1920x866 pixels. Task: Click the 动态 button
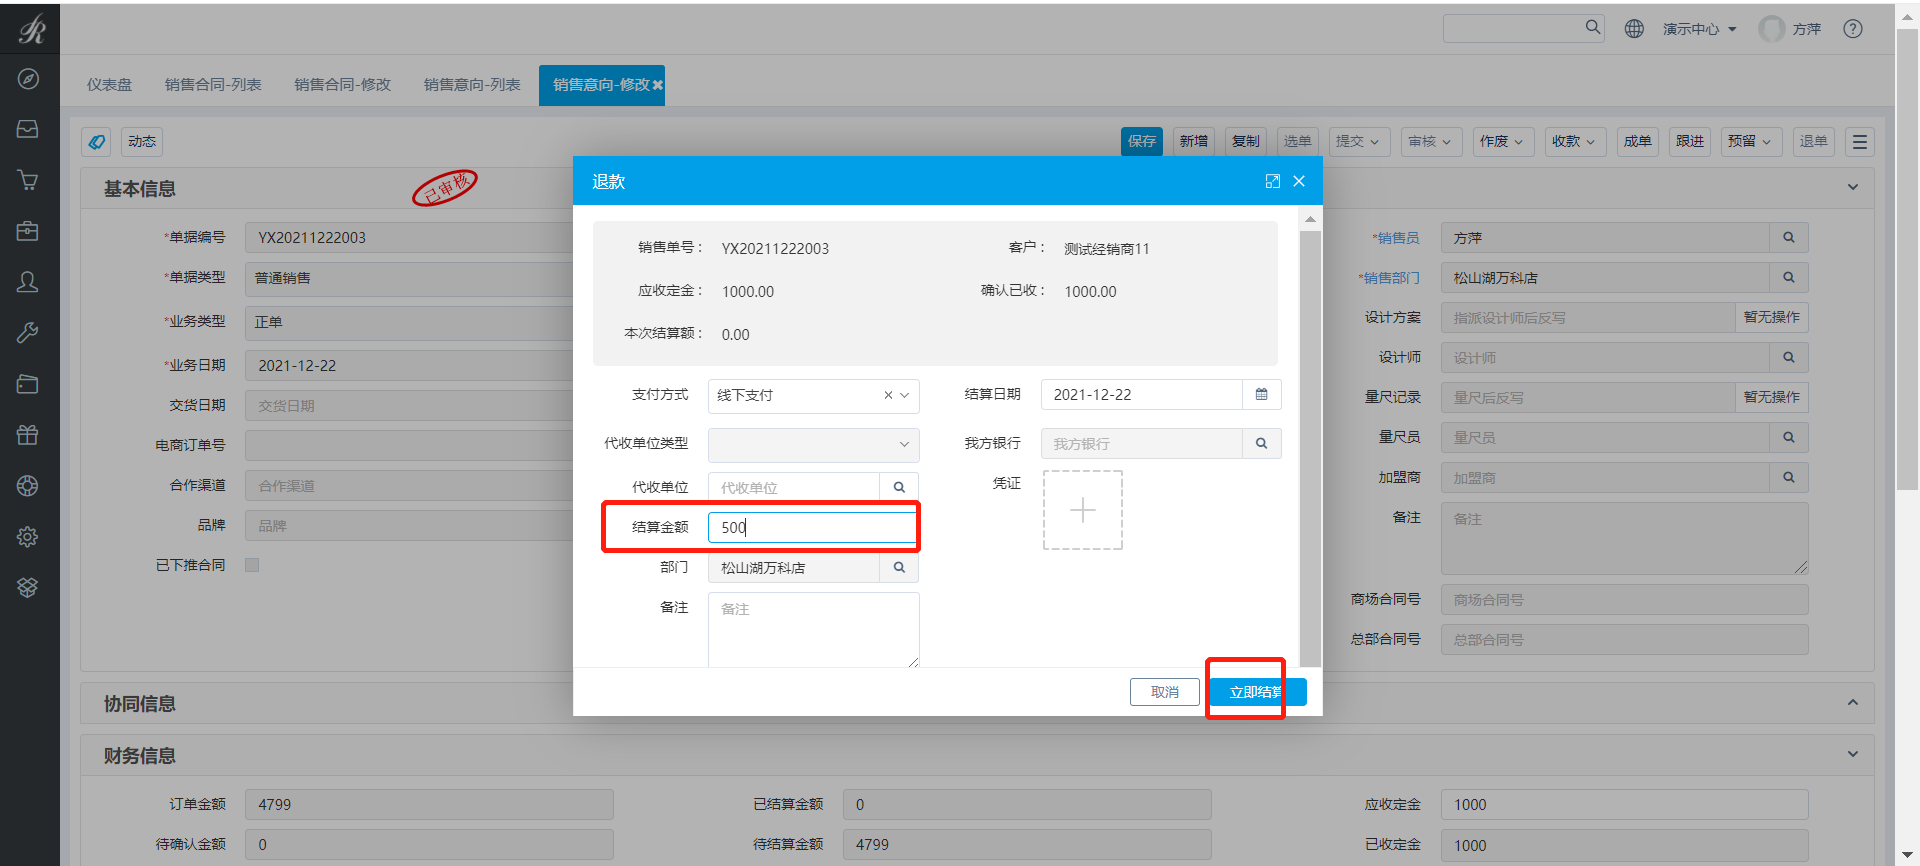[142, 142]
